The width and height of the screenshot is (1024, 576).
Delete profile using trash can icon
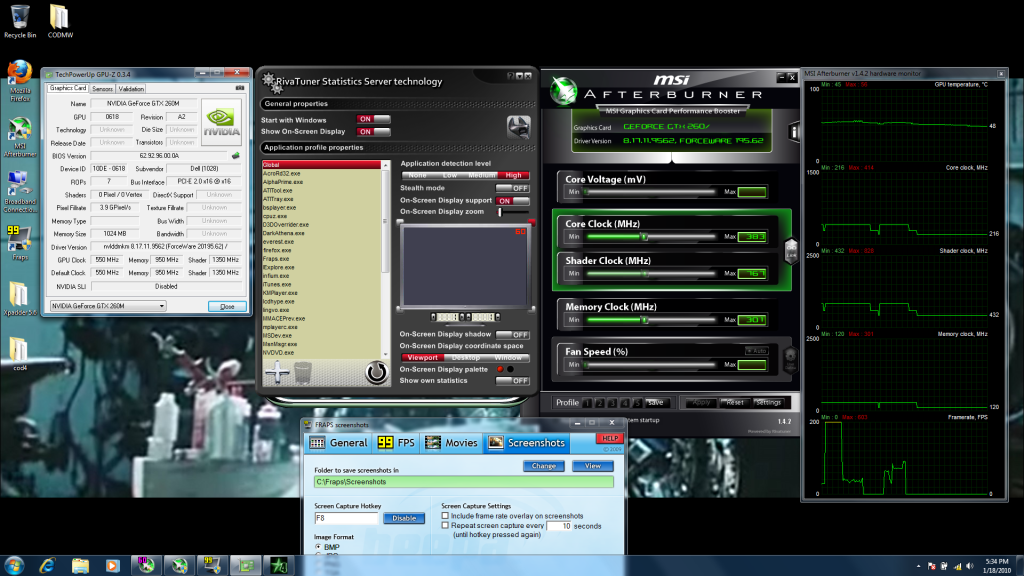(302, 373)
